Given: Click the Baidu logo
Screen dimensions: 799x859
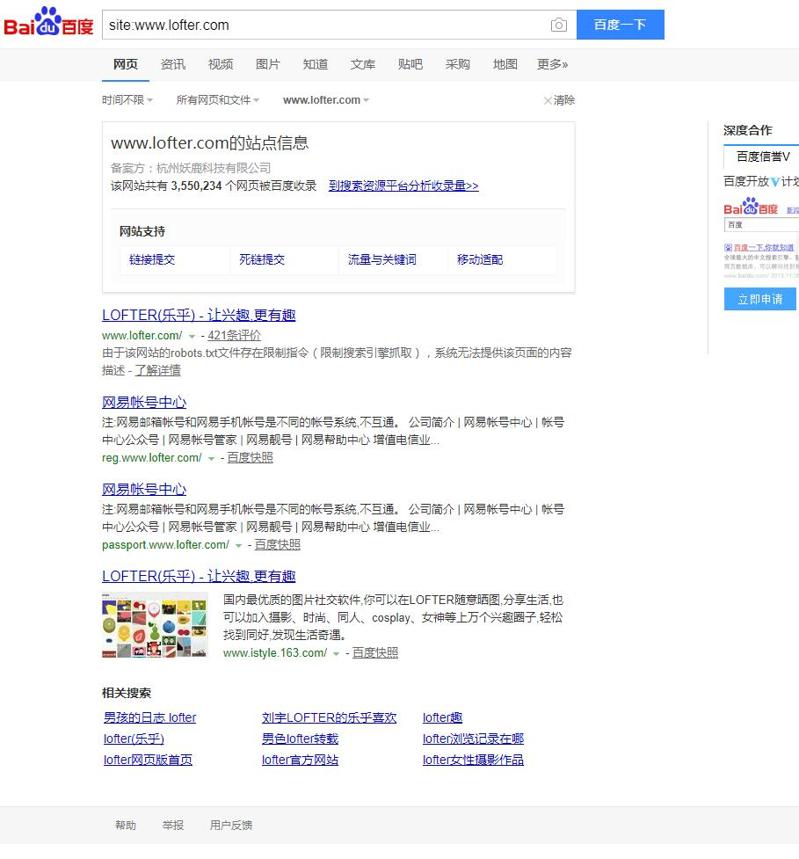Looking at the screenshot, I should coord(48,24).
